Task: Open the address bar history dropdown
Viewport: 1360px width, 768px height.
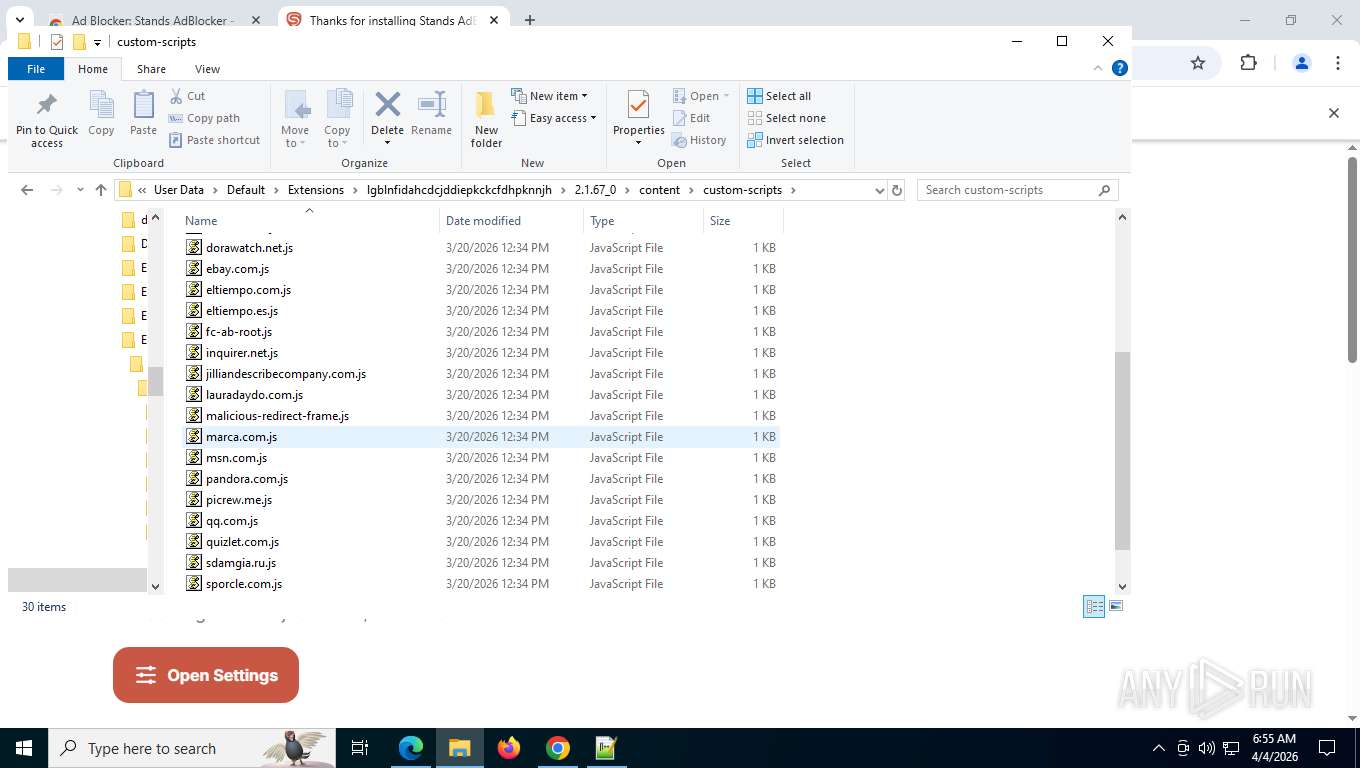Action: pos(879,190)
